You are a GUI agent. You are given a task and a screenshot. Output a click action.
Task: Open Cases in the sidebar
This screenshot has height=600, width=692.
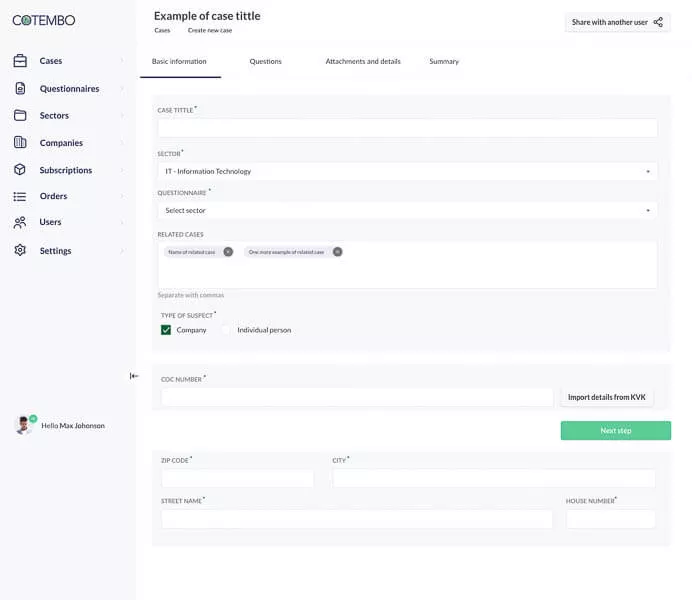pos(51,60)
